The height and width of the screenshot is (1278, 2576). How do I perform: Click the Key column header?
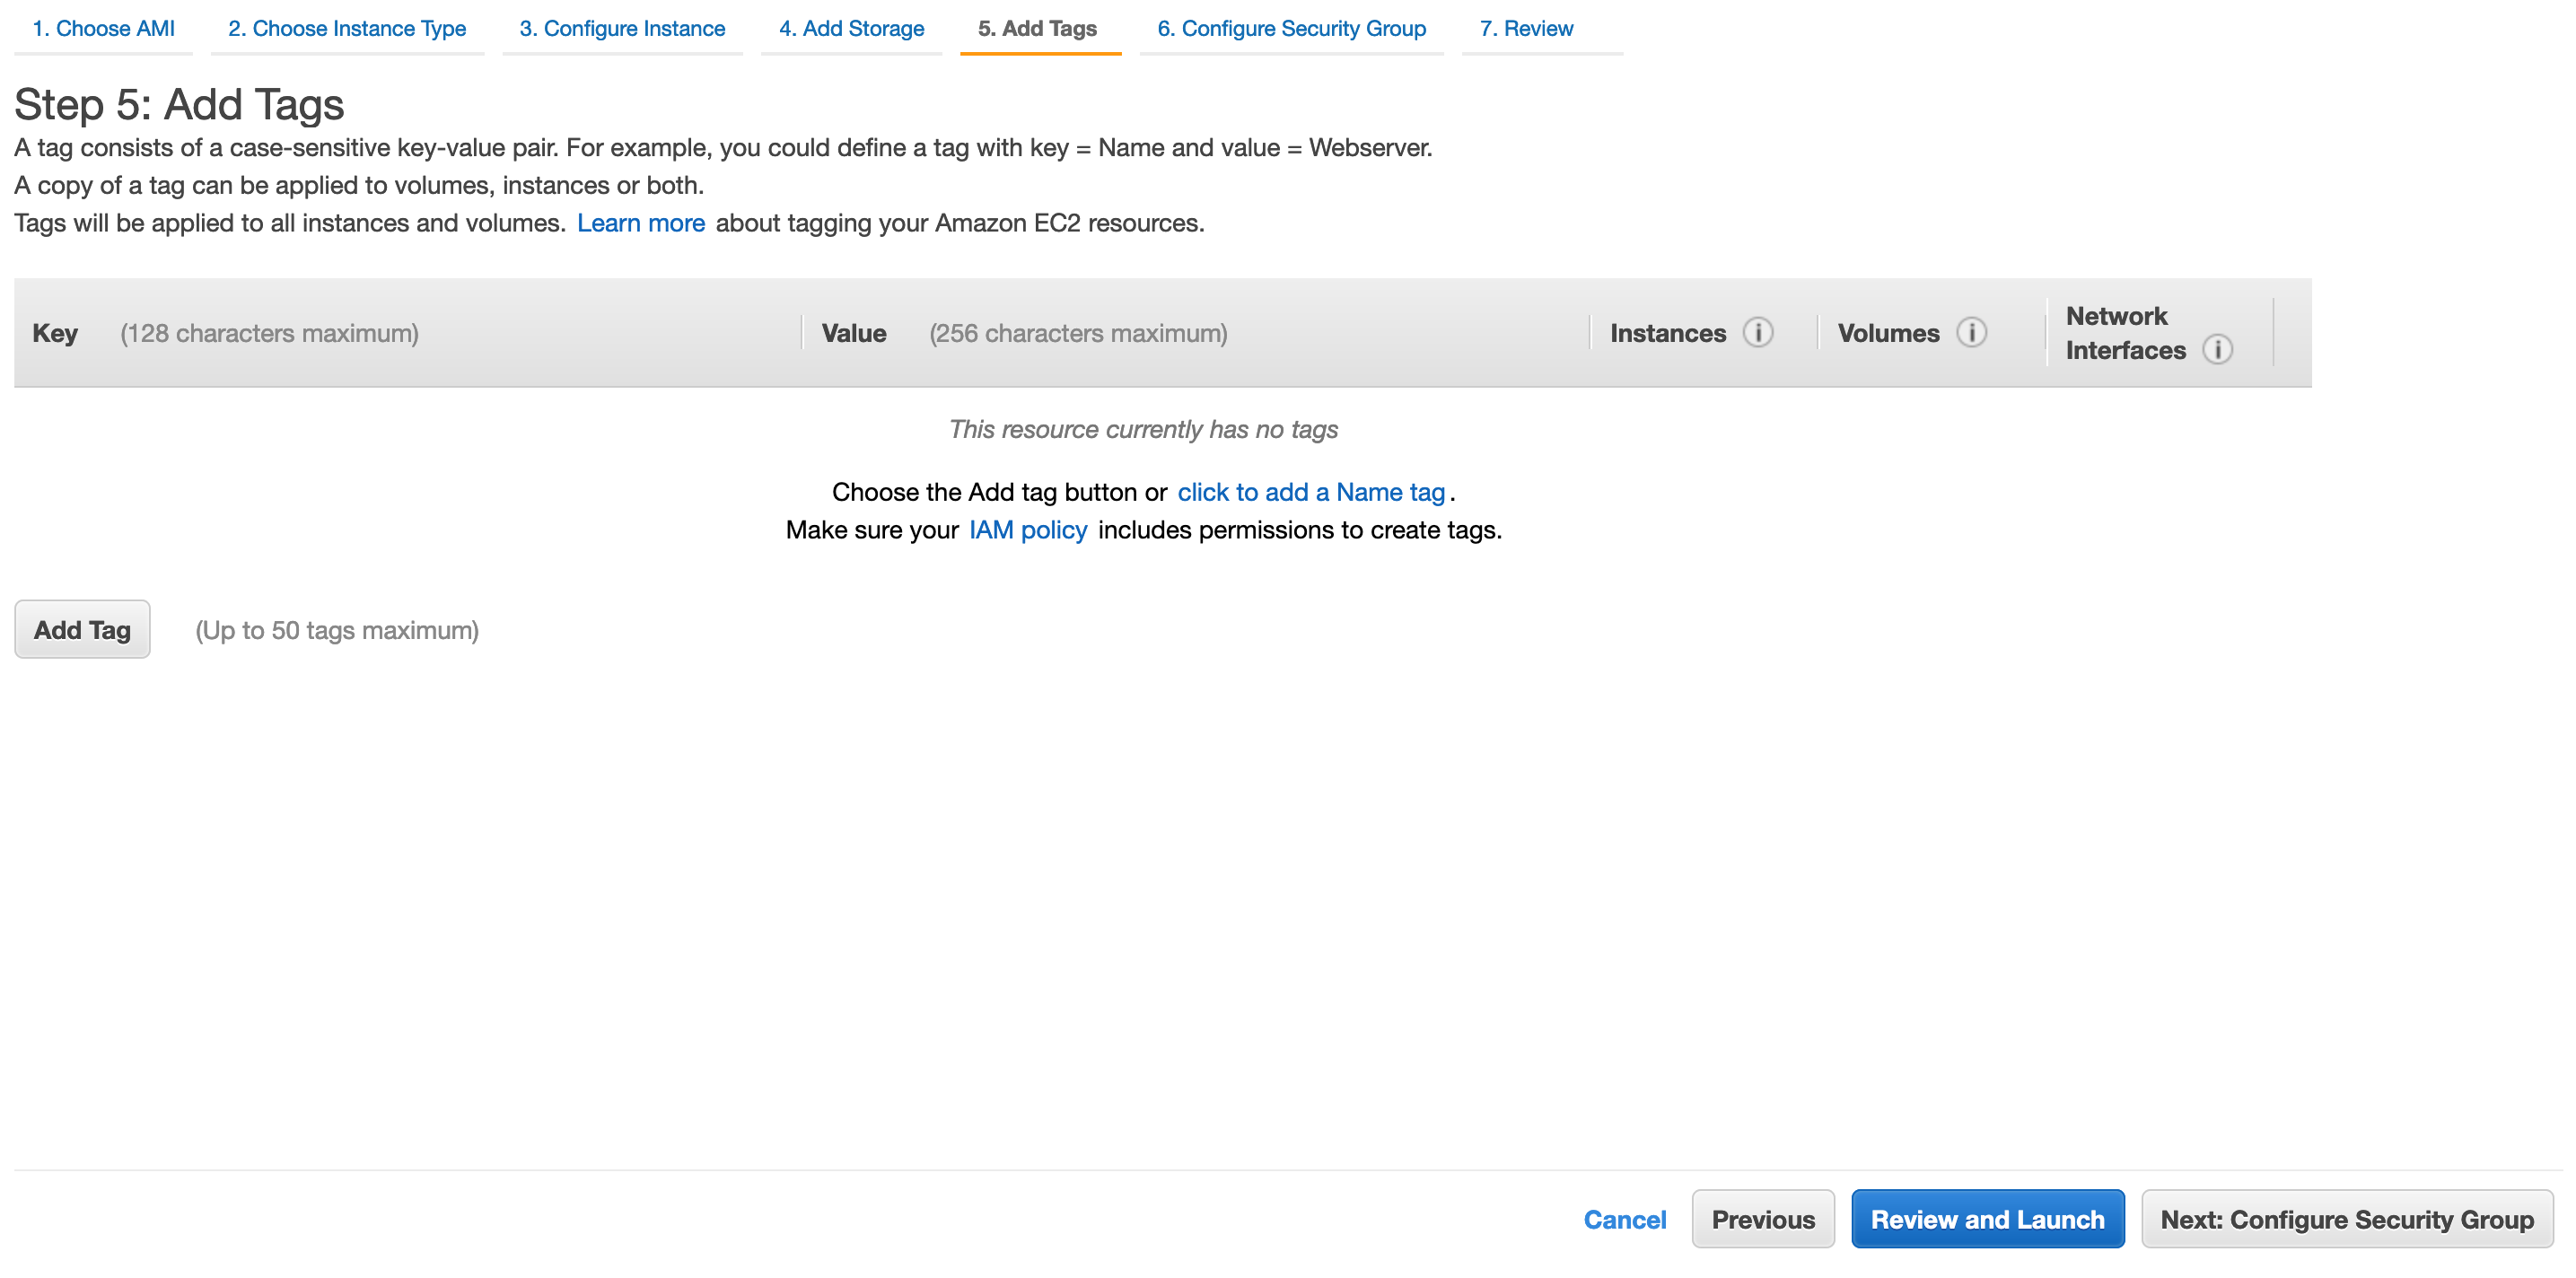pos(55,333)
